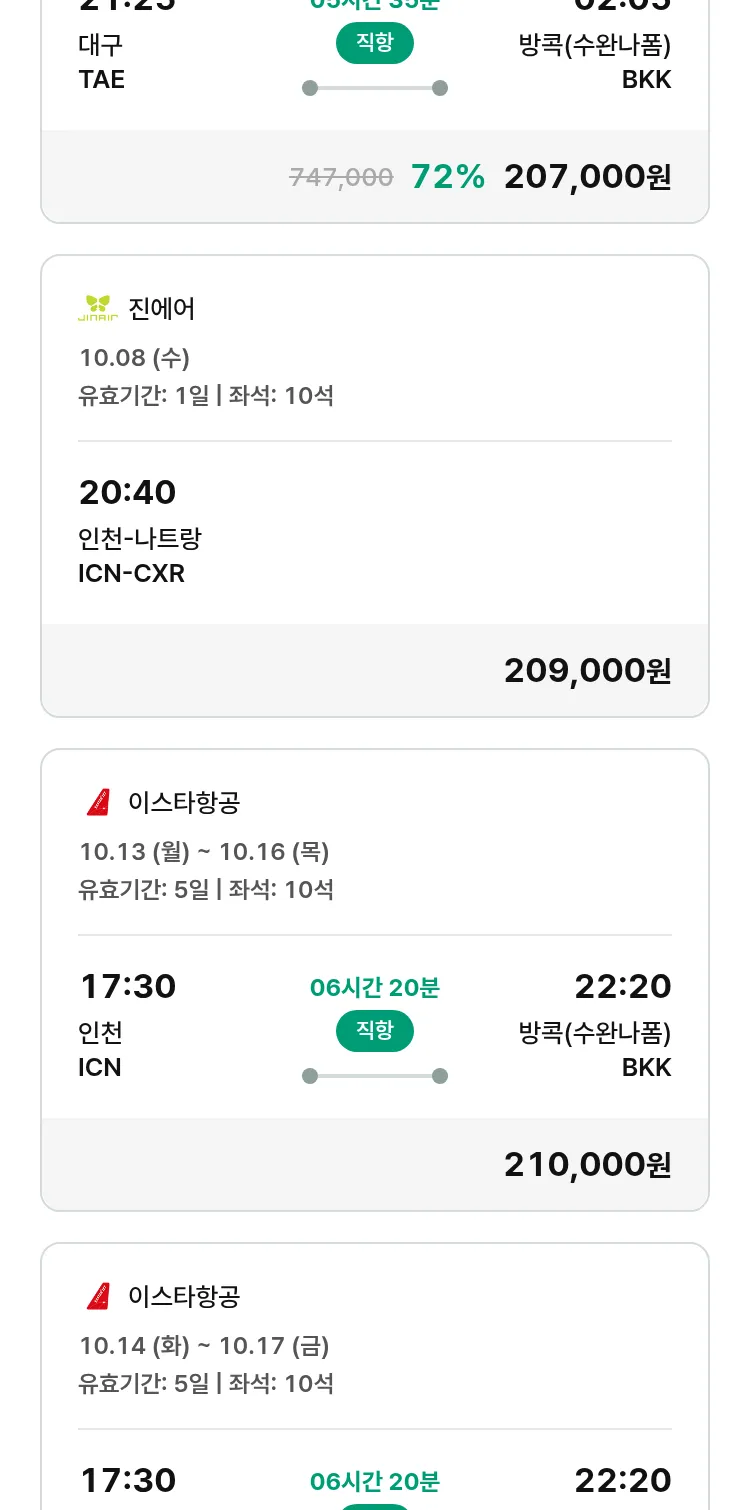Tap the 대구 TAE departure airport
The height and width of the screenshot is (1510, 750).
pyautogui.click(x=101, y=62)
